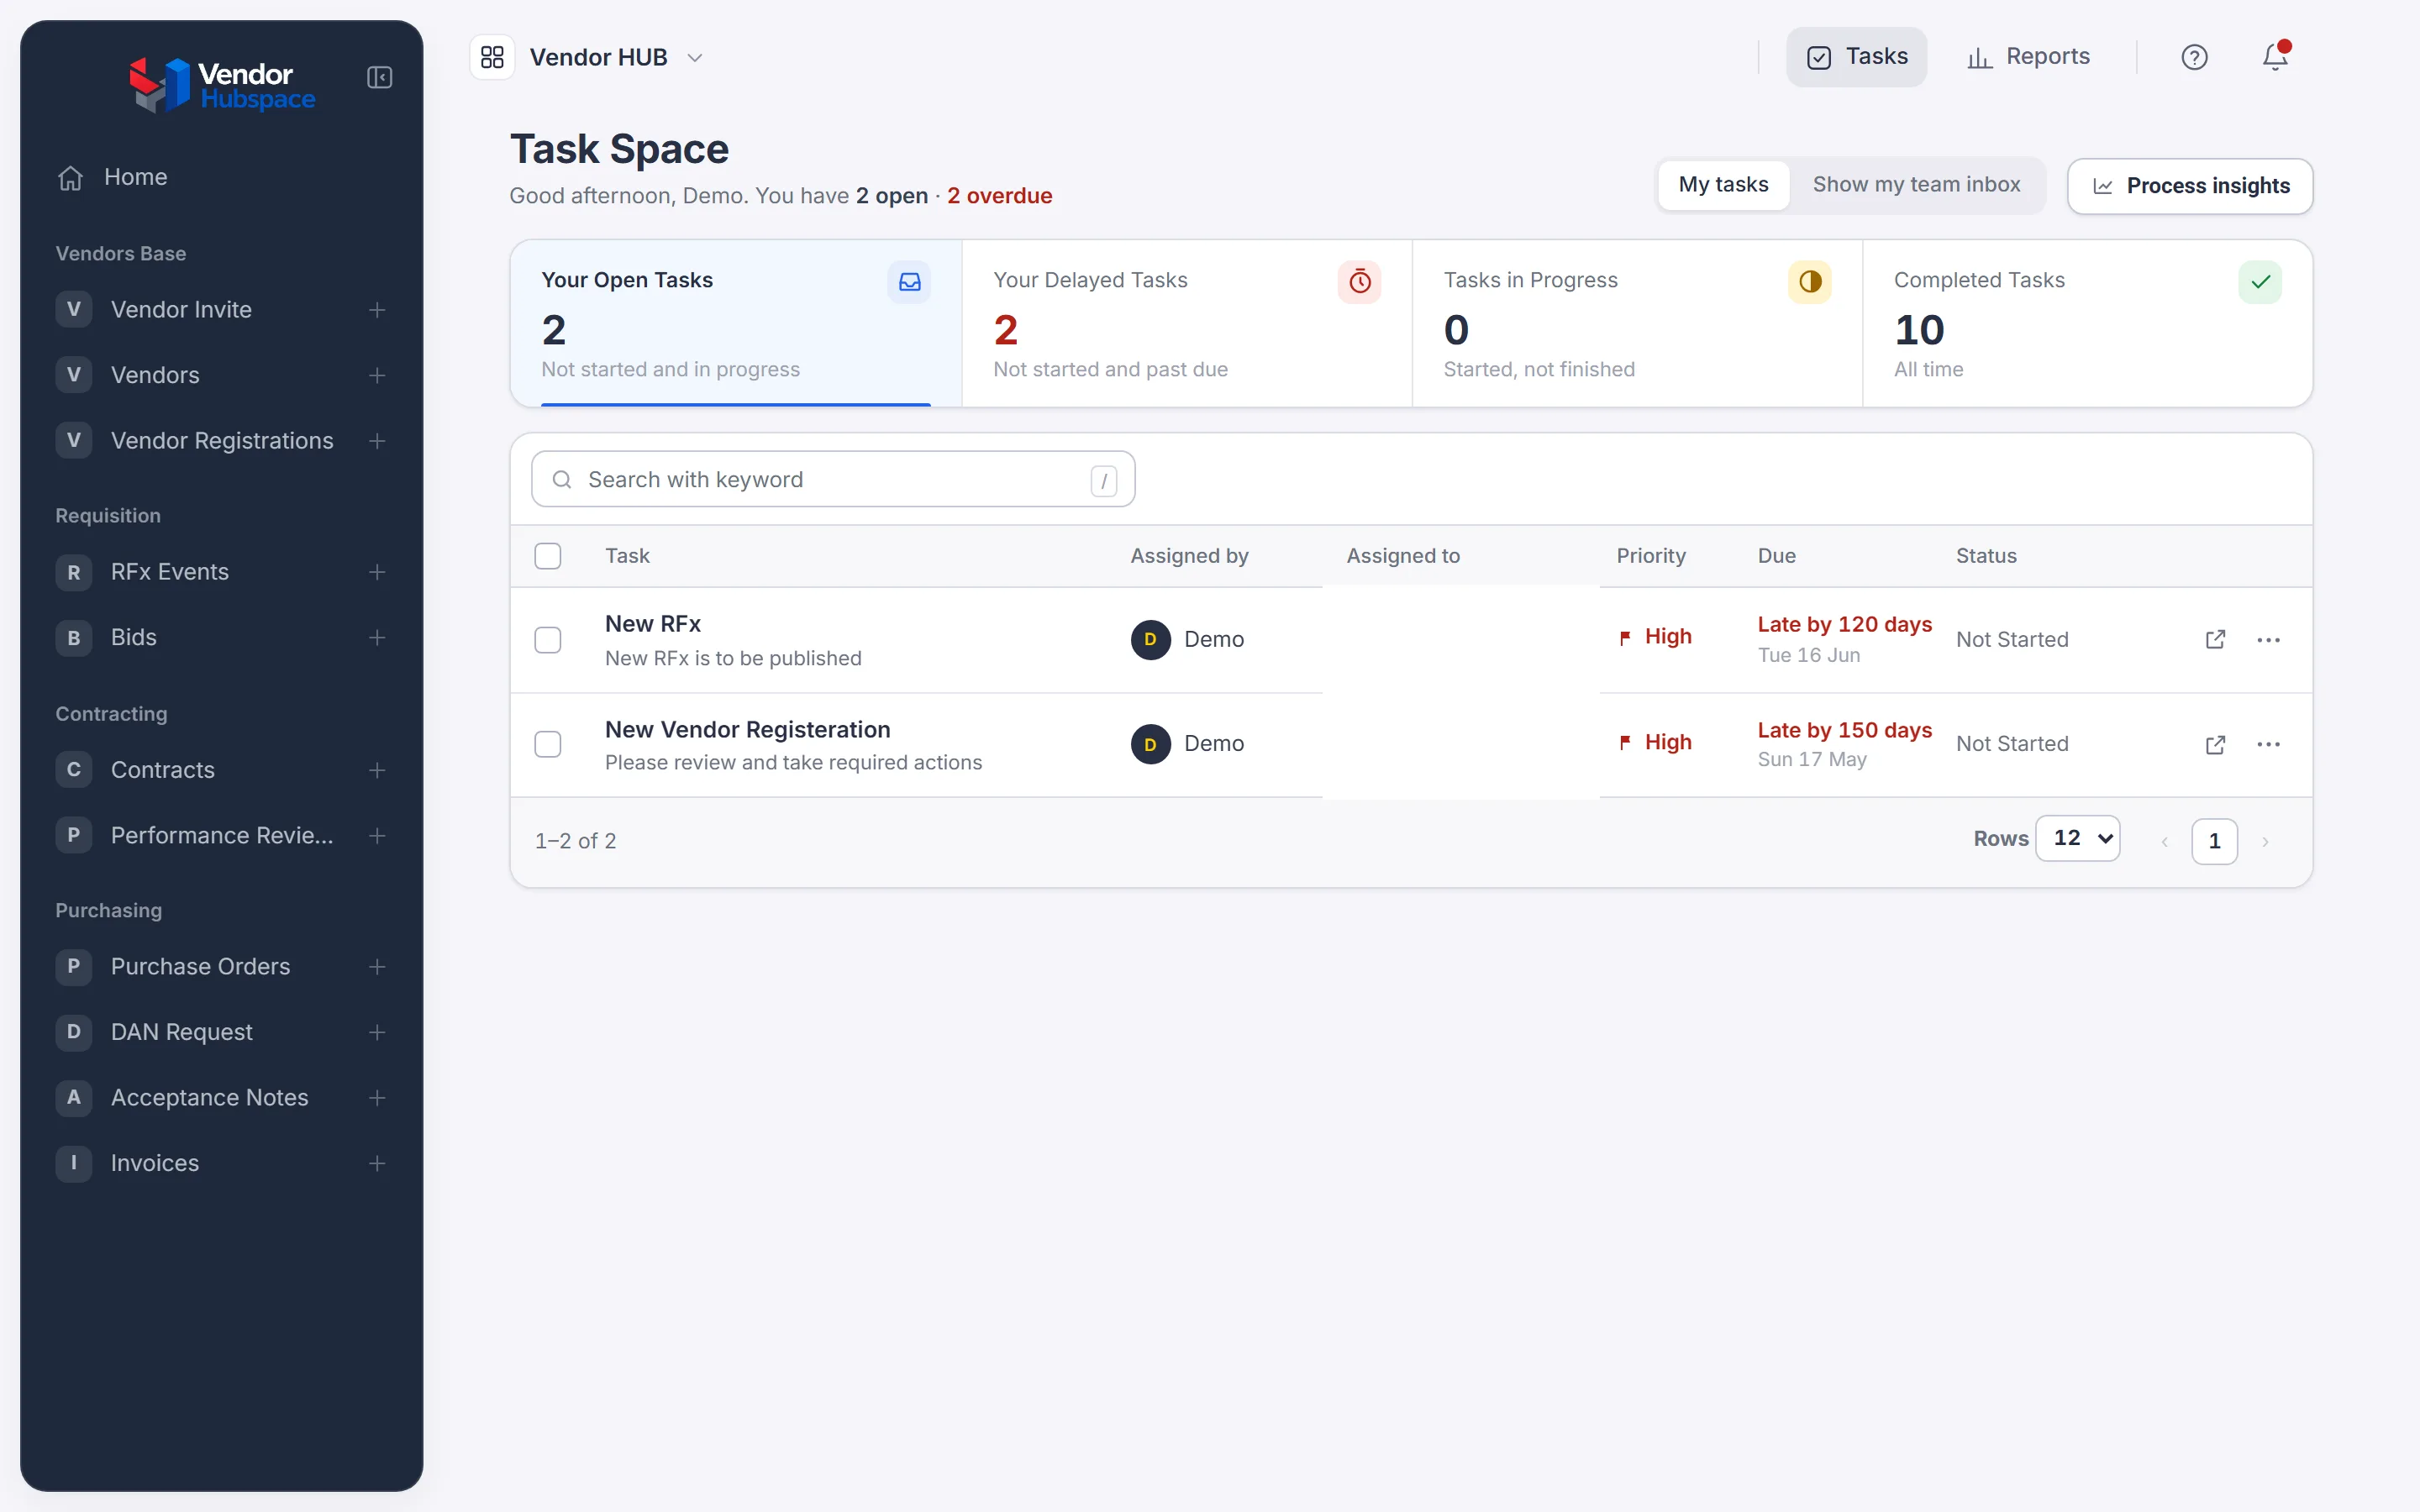Go to the next page arrow
This screenshot has width=2420, height=1512.
[x=2265, y=841]
